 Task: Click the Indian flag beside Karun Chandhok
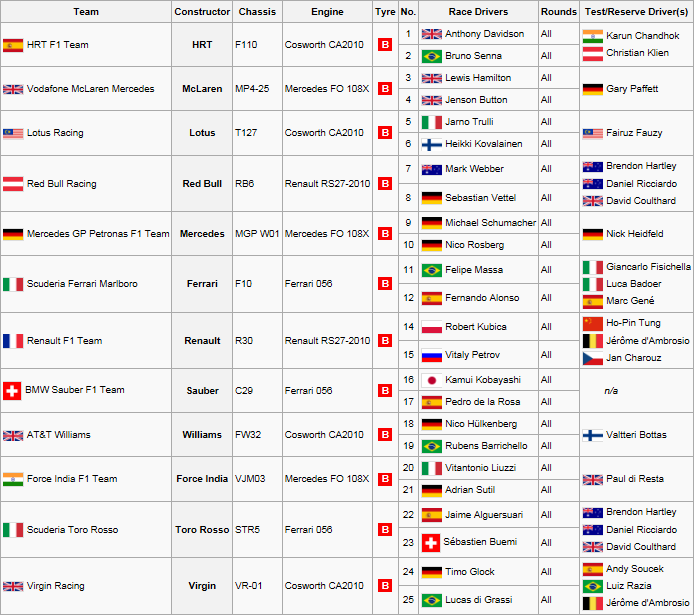pos(593,36)
